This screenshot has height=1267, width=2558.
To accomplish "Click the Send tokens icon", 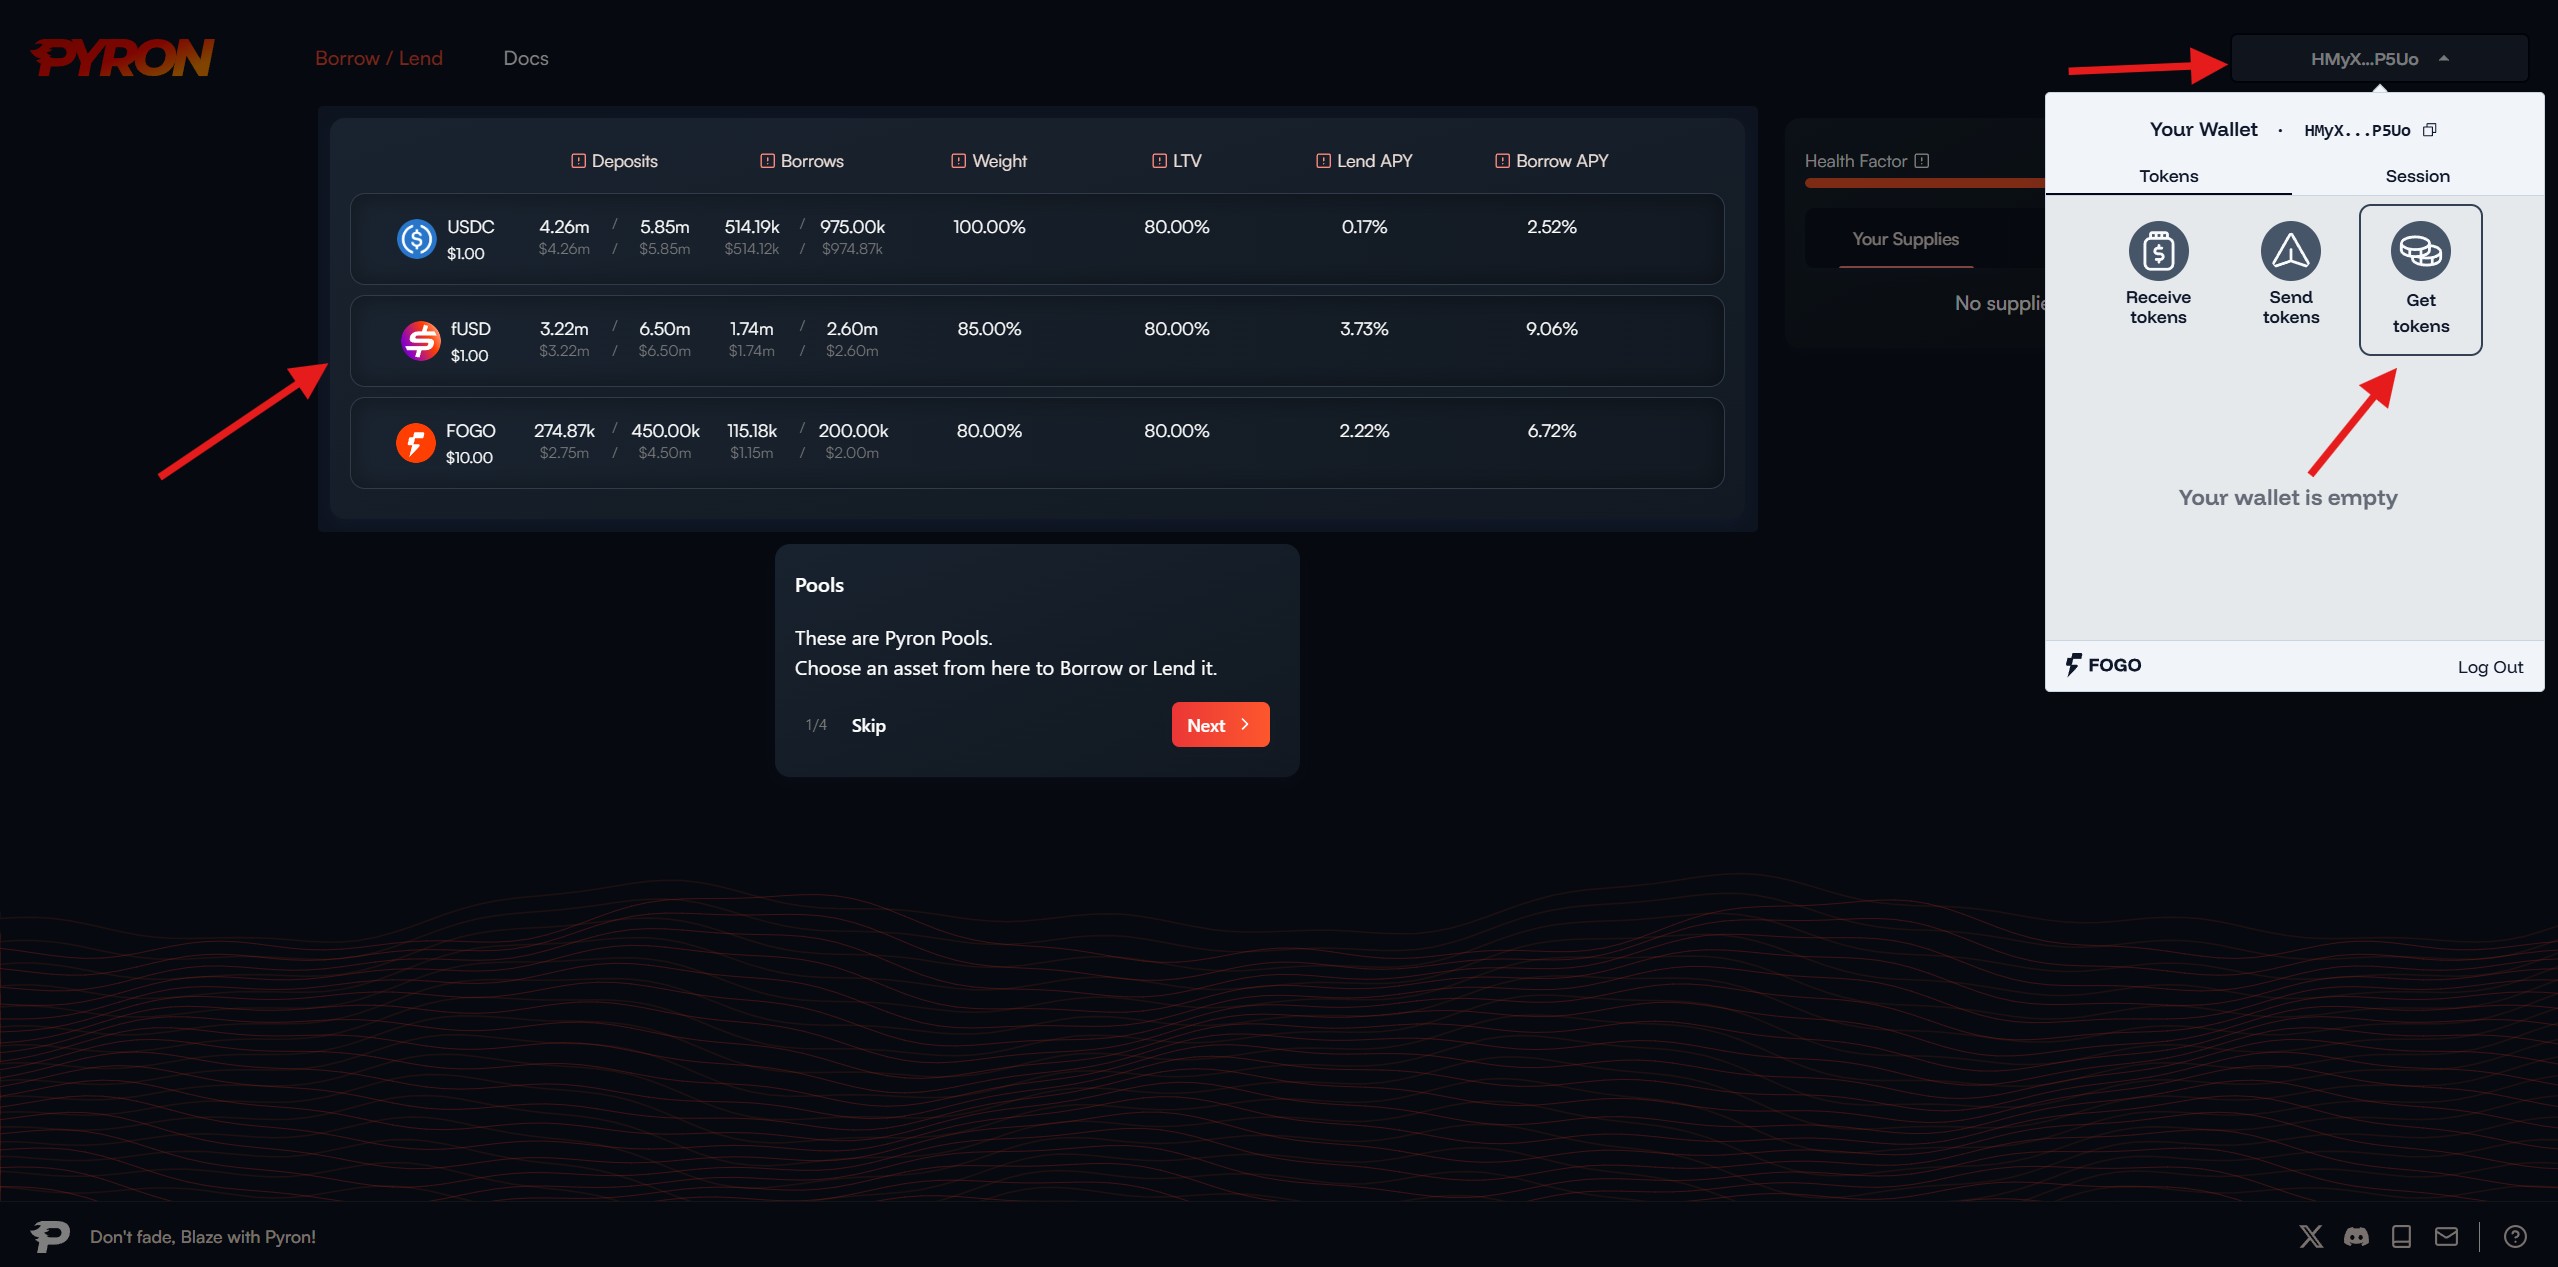I will [x=2290, y=252].
